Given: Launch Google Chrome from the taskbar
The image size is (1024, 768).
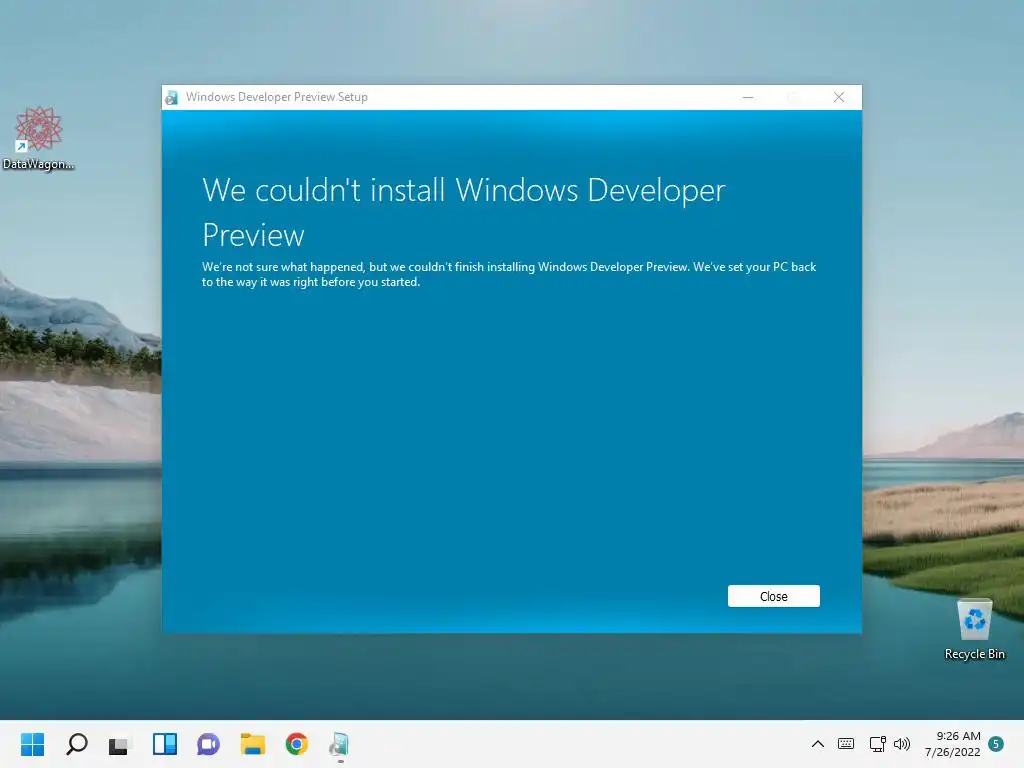Looking at the screenshot, I should 296,744.
